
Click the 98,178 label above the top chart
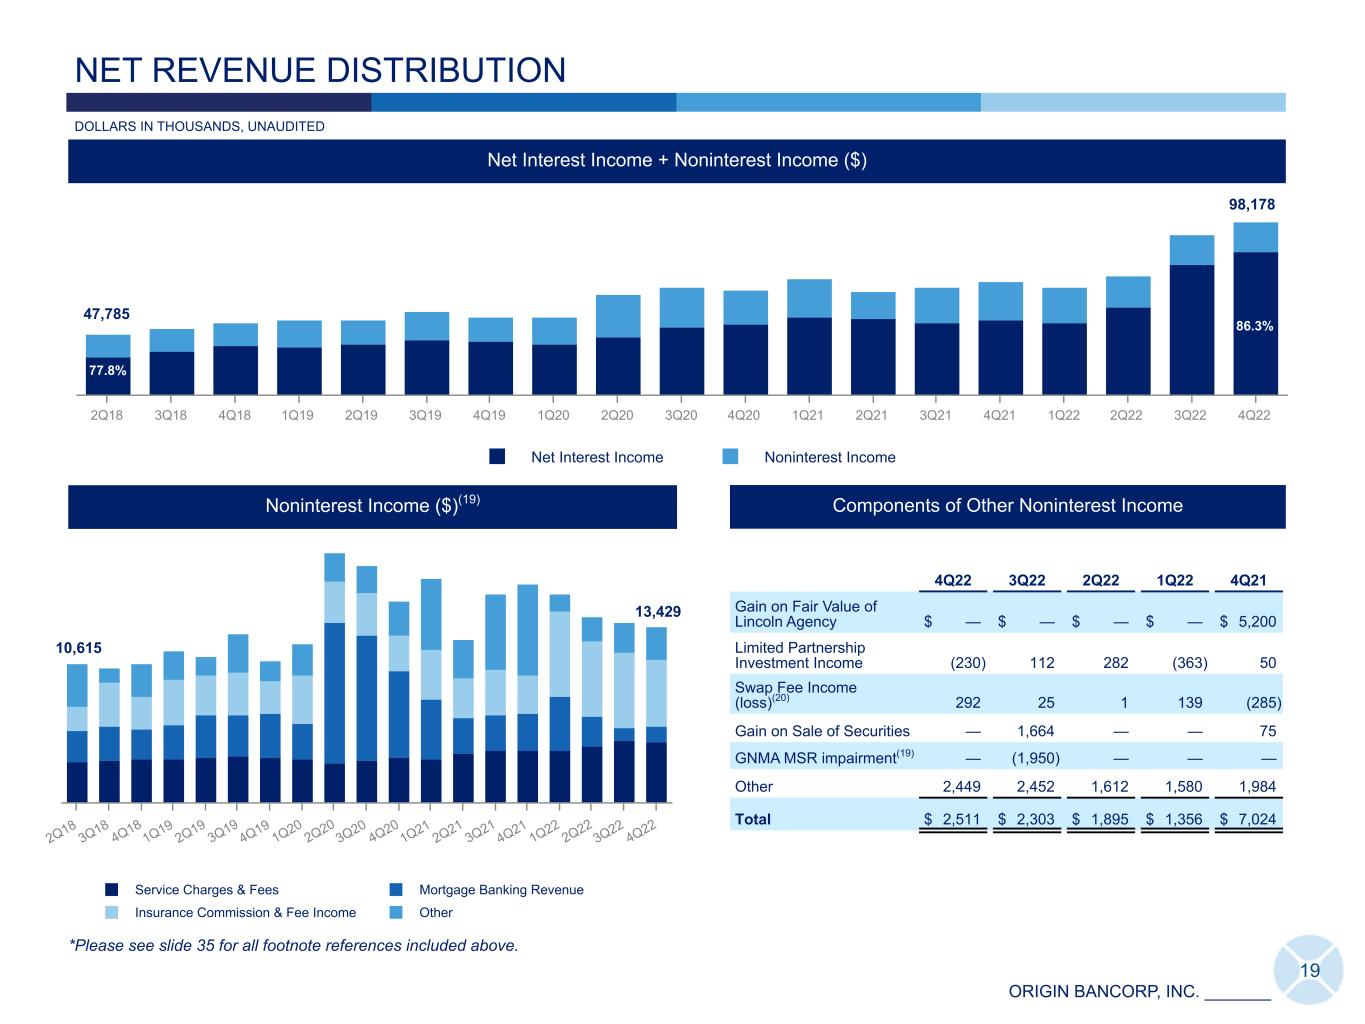tap(1251, 204)
